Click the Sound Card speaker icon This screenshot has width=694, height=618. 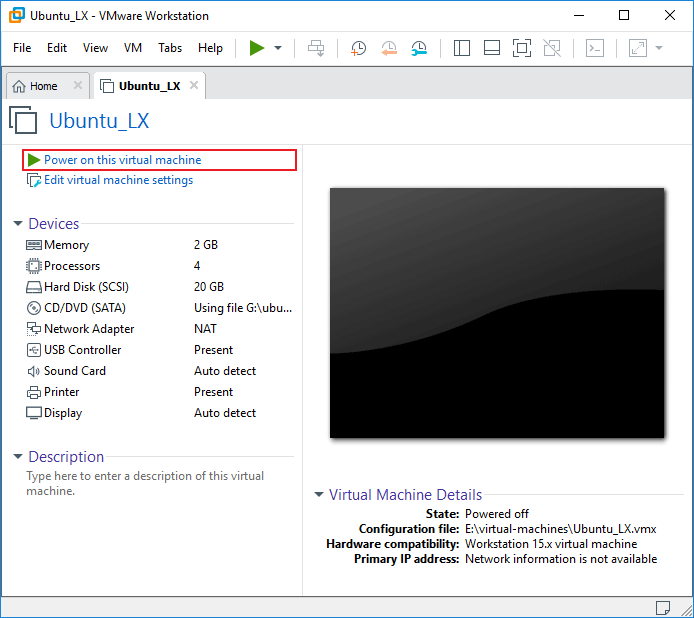(34, 371)
